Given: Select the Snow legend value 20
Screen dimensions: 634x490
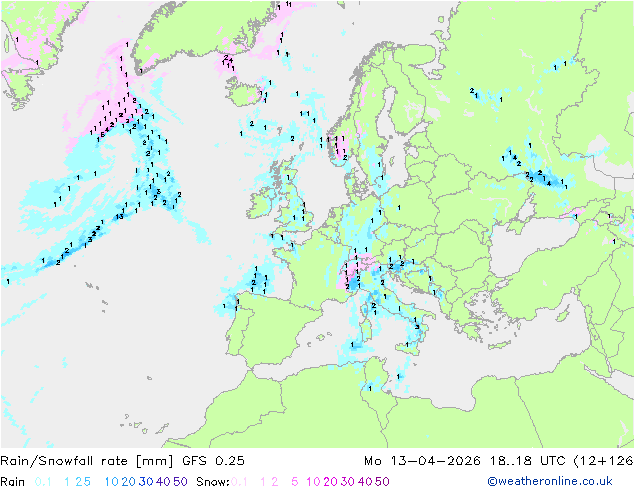Looking at the screenshot, I should [330, 482].
